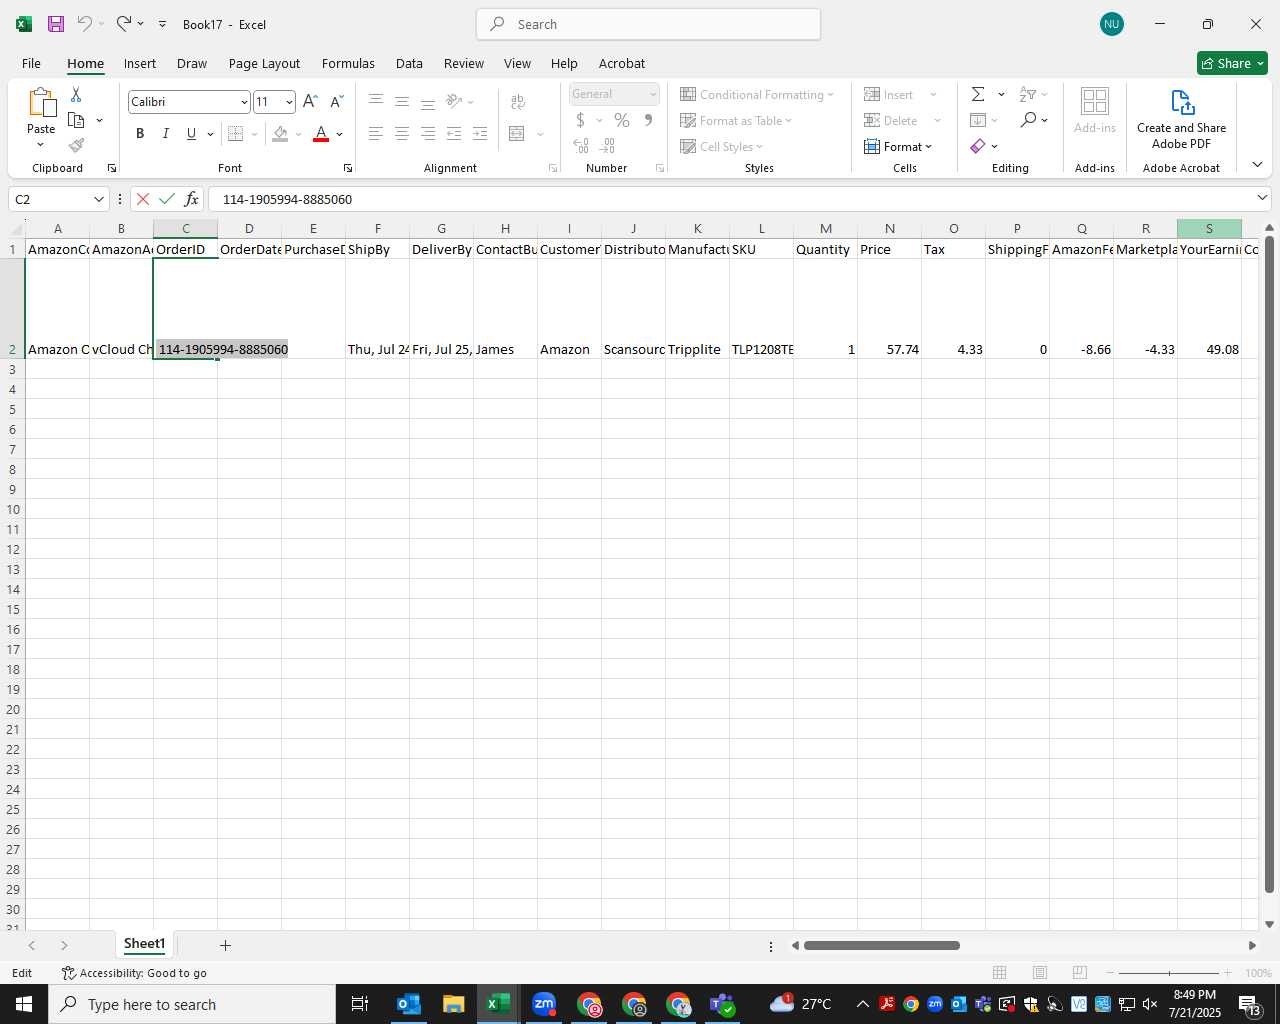Open the Customize Quick Access Toolbar dropdown

point(162,24)
